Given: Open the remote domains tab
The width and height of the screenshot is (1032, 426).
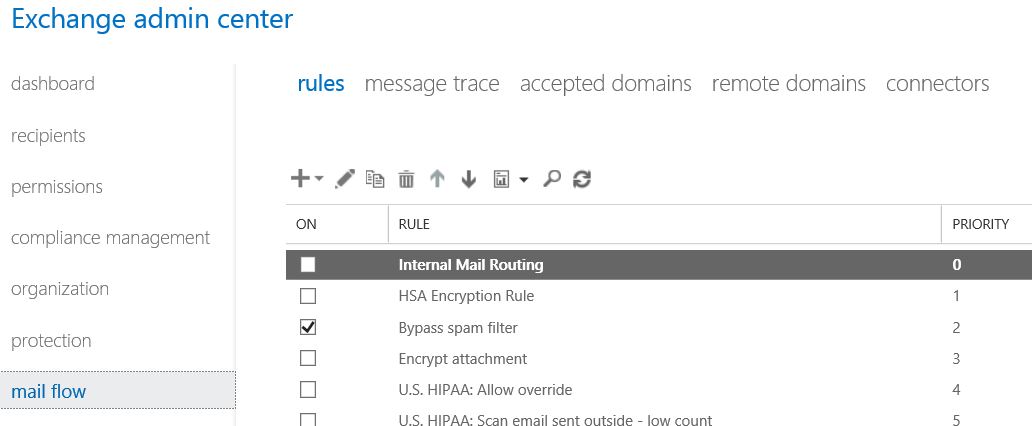Looking at the screenshot, I should (788, 84).
